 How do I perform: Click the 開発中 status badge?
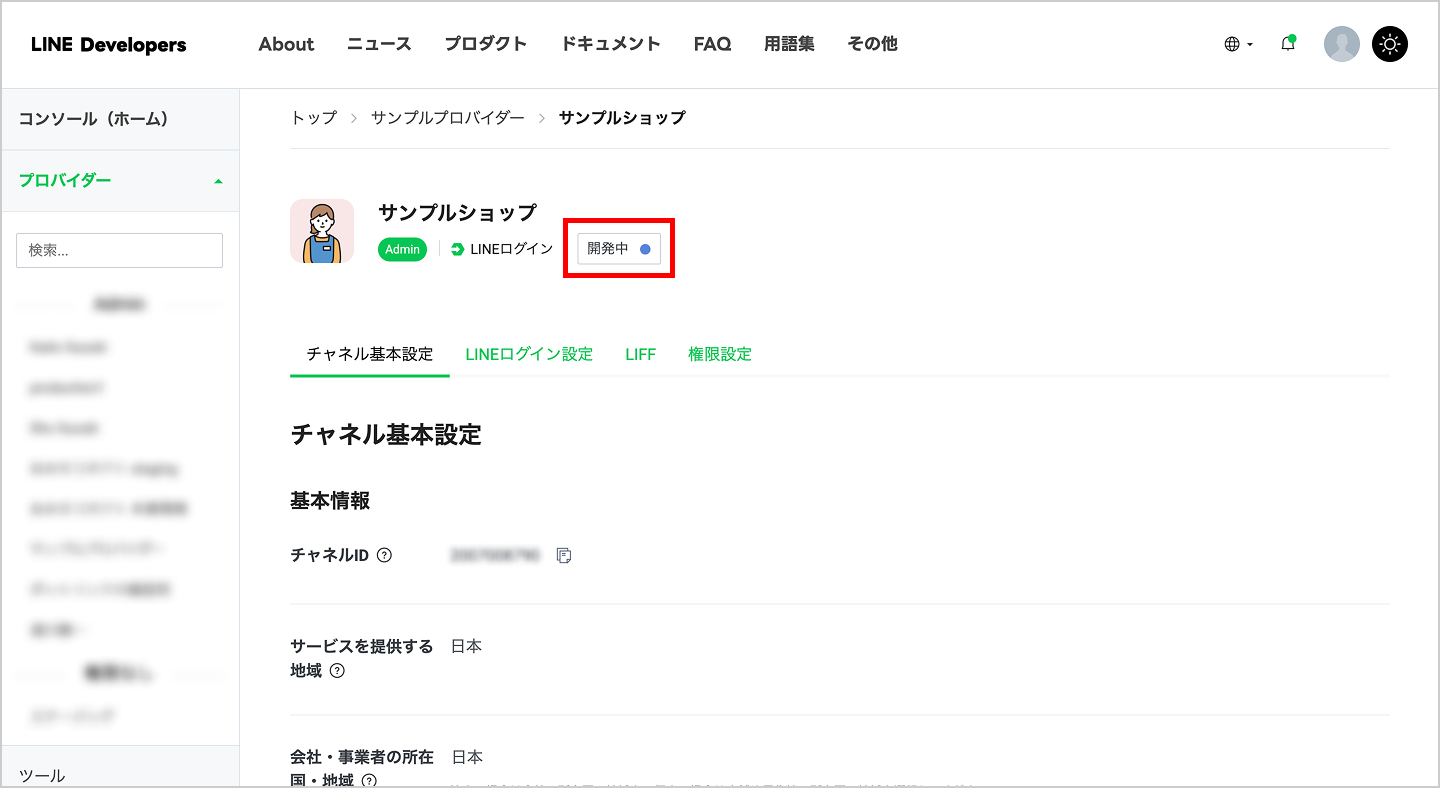click(618, 249)
